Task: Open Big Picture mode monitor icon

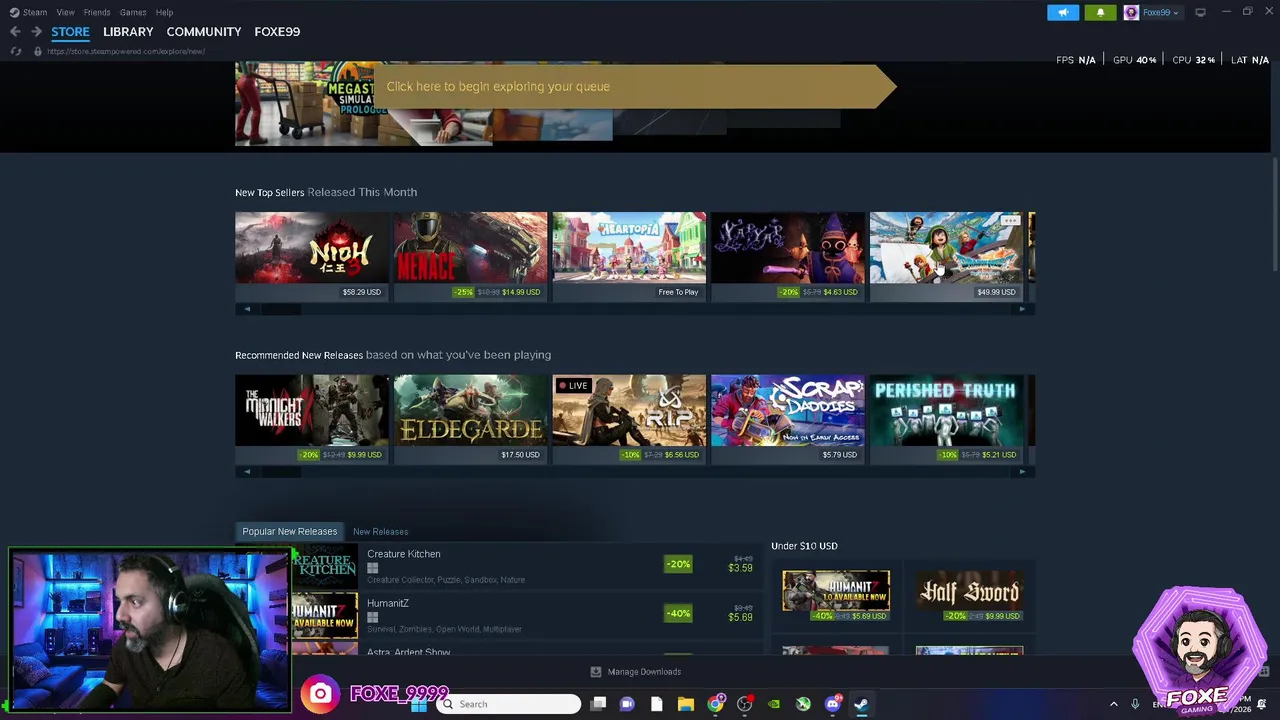Action: 1200,12
